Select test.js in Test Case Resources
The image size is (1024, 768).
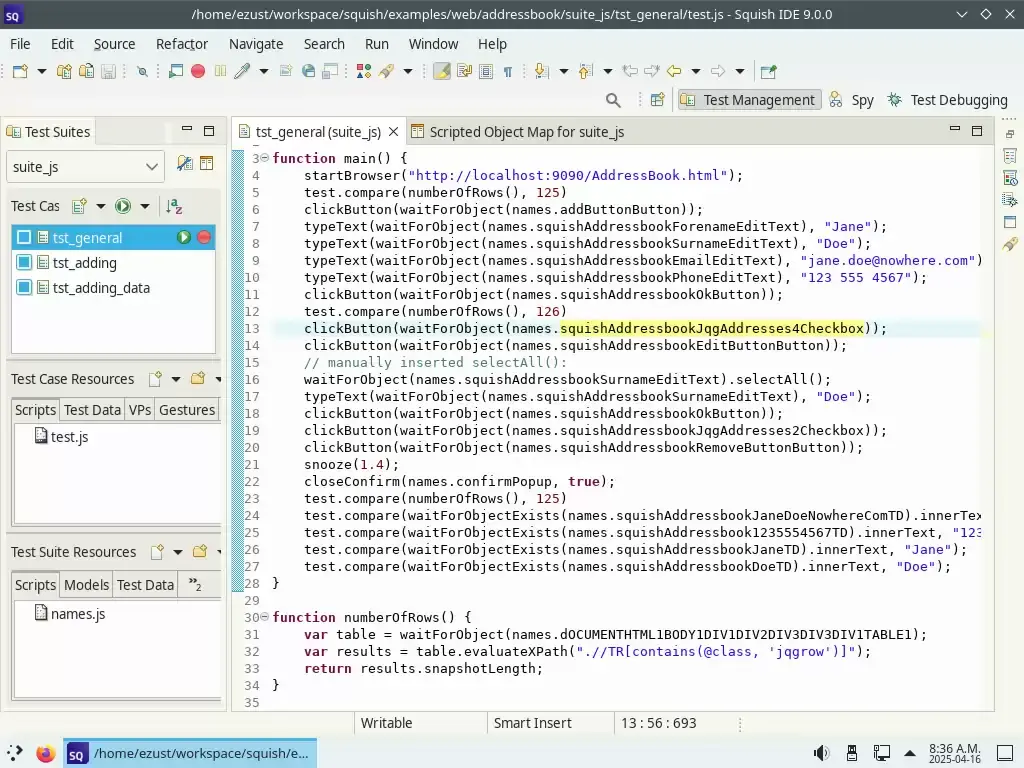pos(61,436)
